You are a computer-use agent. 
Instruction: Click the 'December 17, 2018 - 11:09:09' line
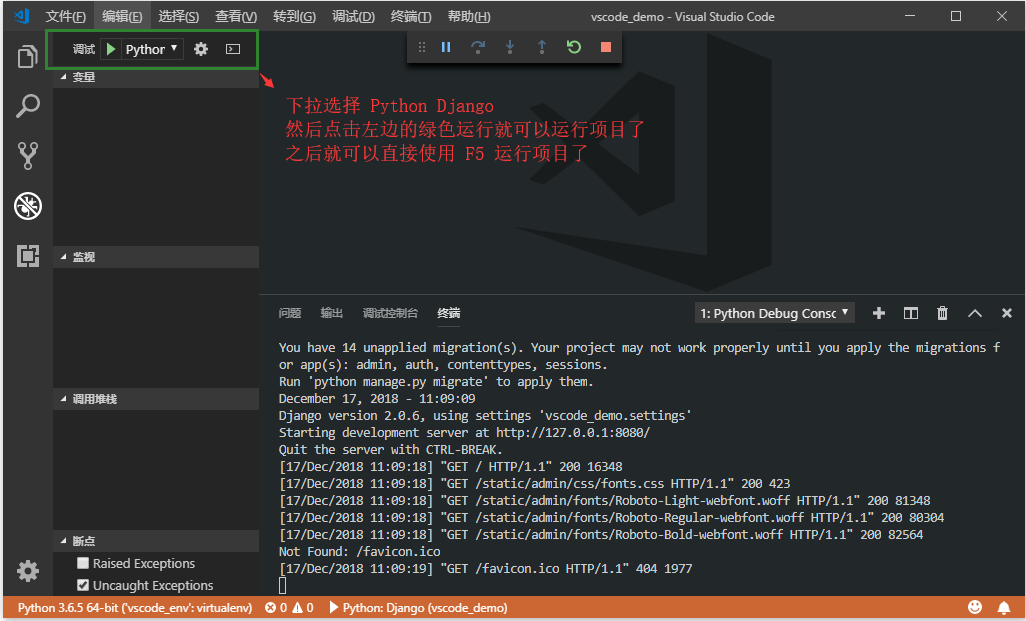coord(377,399)
